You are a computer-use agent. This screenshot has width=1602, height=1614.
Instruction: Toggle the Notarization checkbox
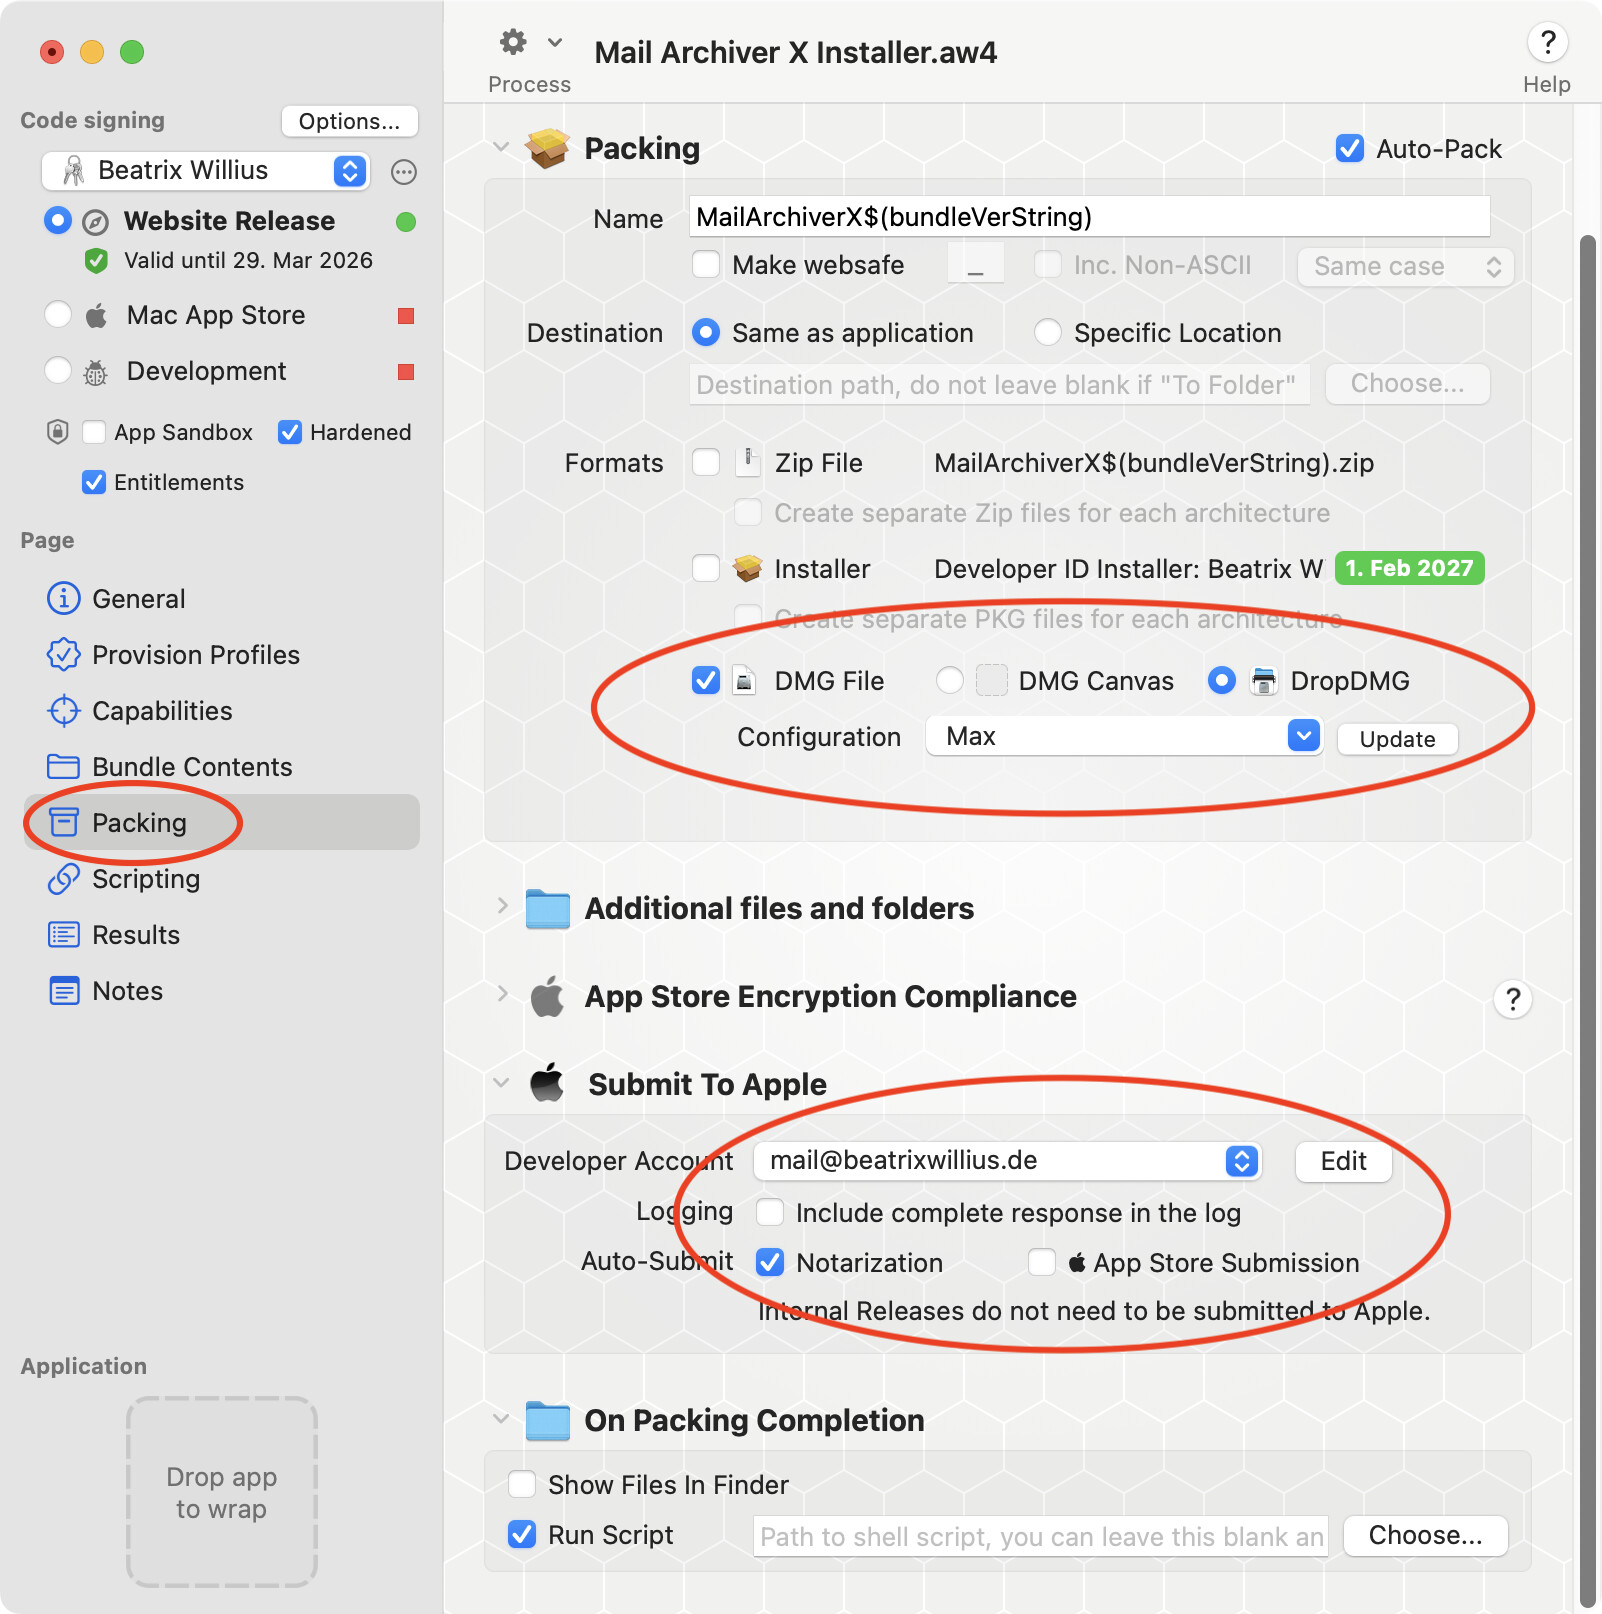[770, 1262]
